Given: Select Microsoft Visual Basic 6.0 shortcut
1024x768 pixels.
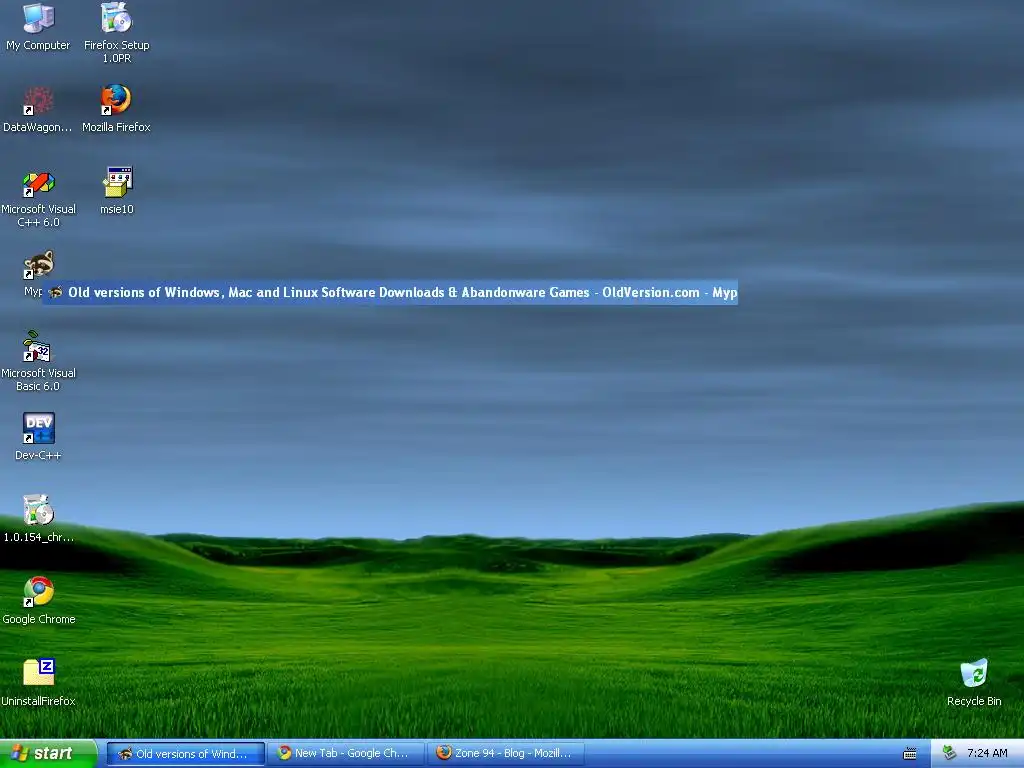Looking at the screenshot, I should coord(38,361).
